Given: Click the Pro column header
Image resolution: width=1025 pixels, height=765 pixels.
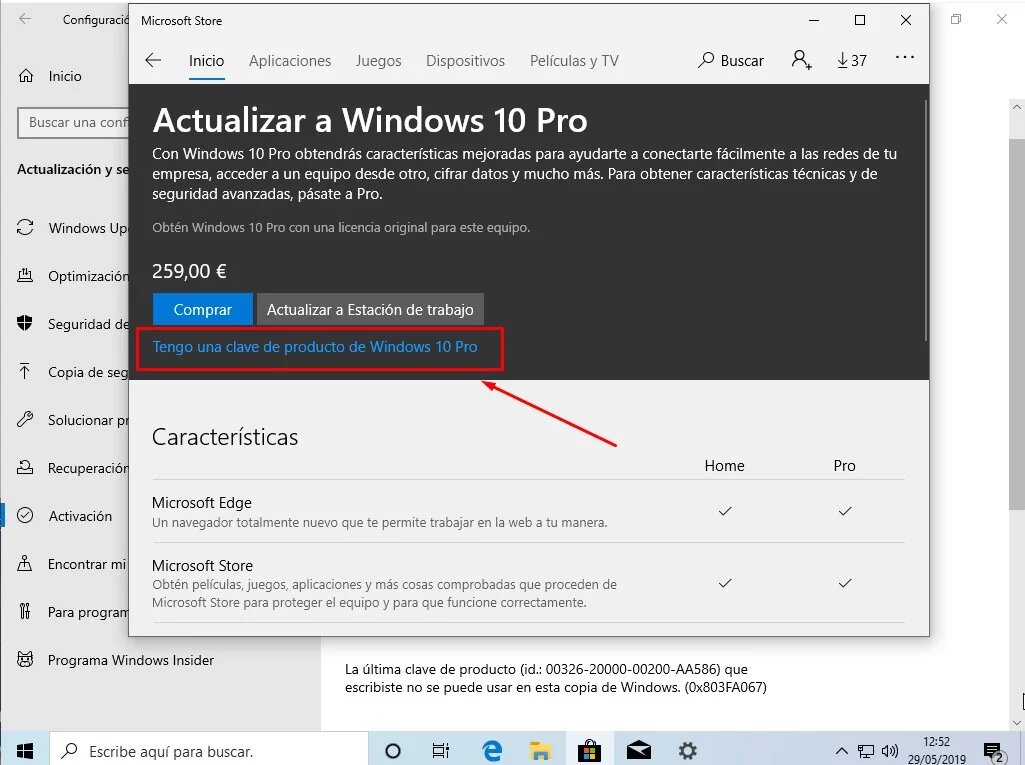Looking at the screenshot, I should point(845,466).
